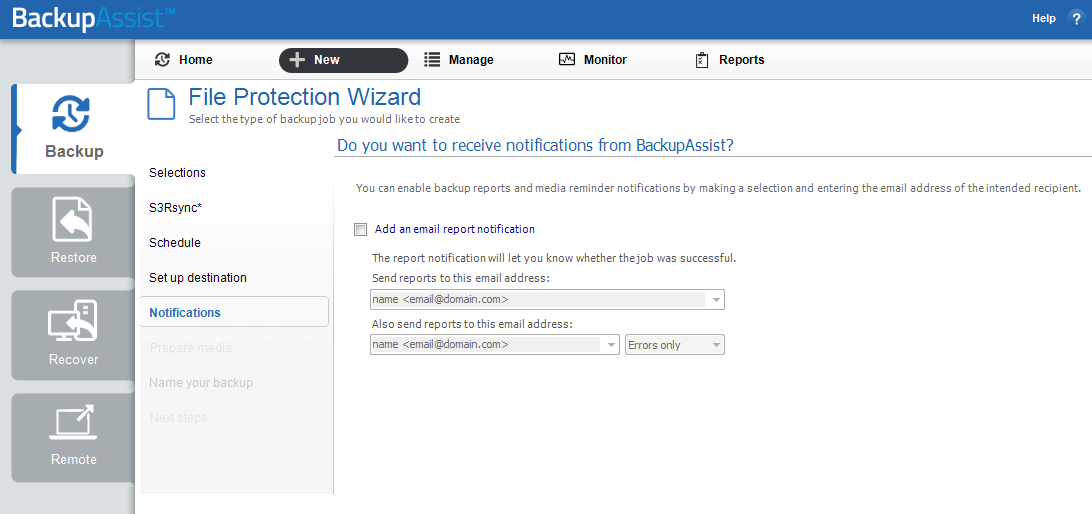
Task: Click the Remote label in the sidebar
Action: click(x=73, y=459)
